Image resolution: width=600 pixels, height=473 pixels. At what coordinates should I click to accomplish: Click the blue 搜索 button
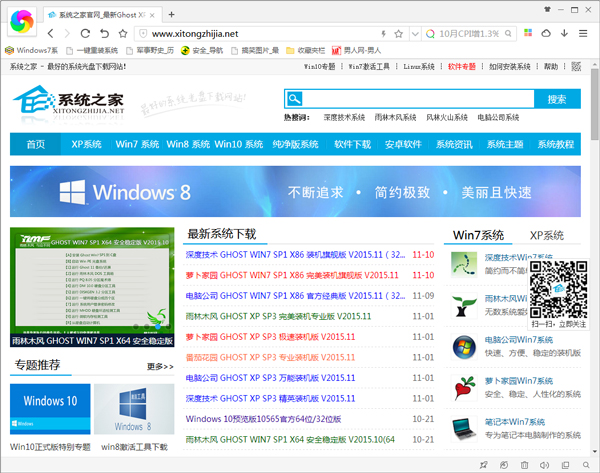(x=557, y=99)
